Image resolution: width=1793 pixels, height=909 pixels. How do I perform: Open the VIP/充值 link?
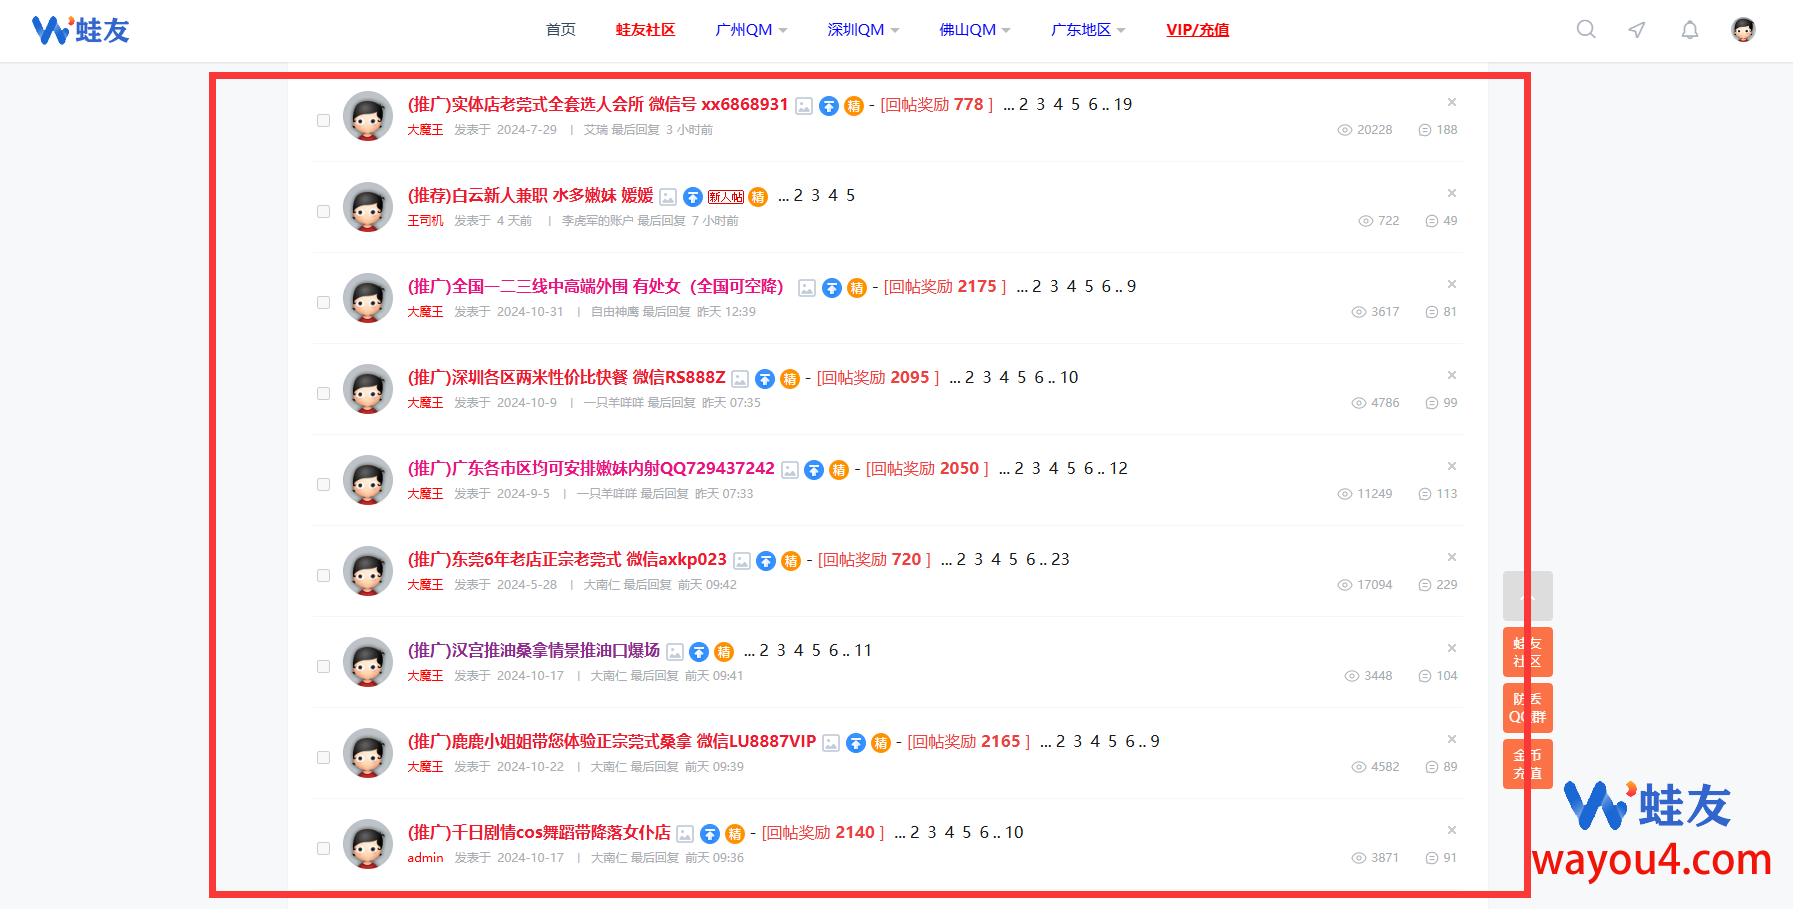click(x=1197, y=30)
